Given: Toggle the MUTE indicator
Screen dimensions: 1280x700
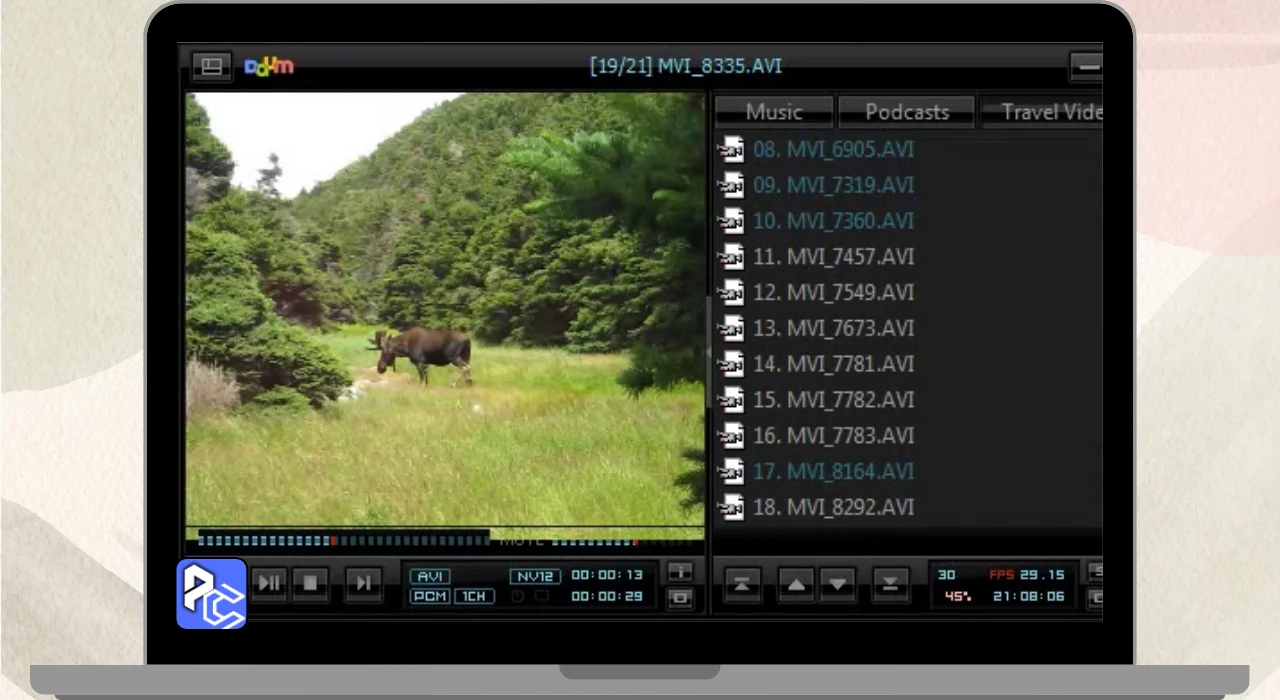Looking at the screenshot, I should click(521, 541).
